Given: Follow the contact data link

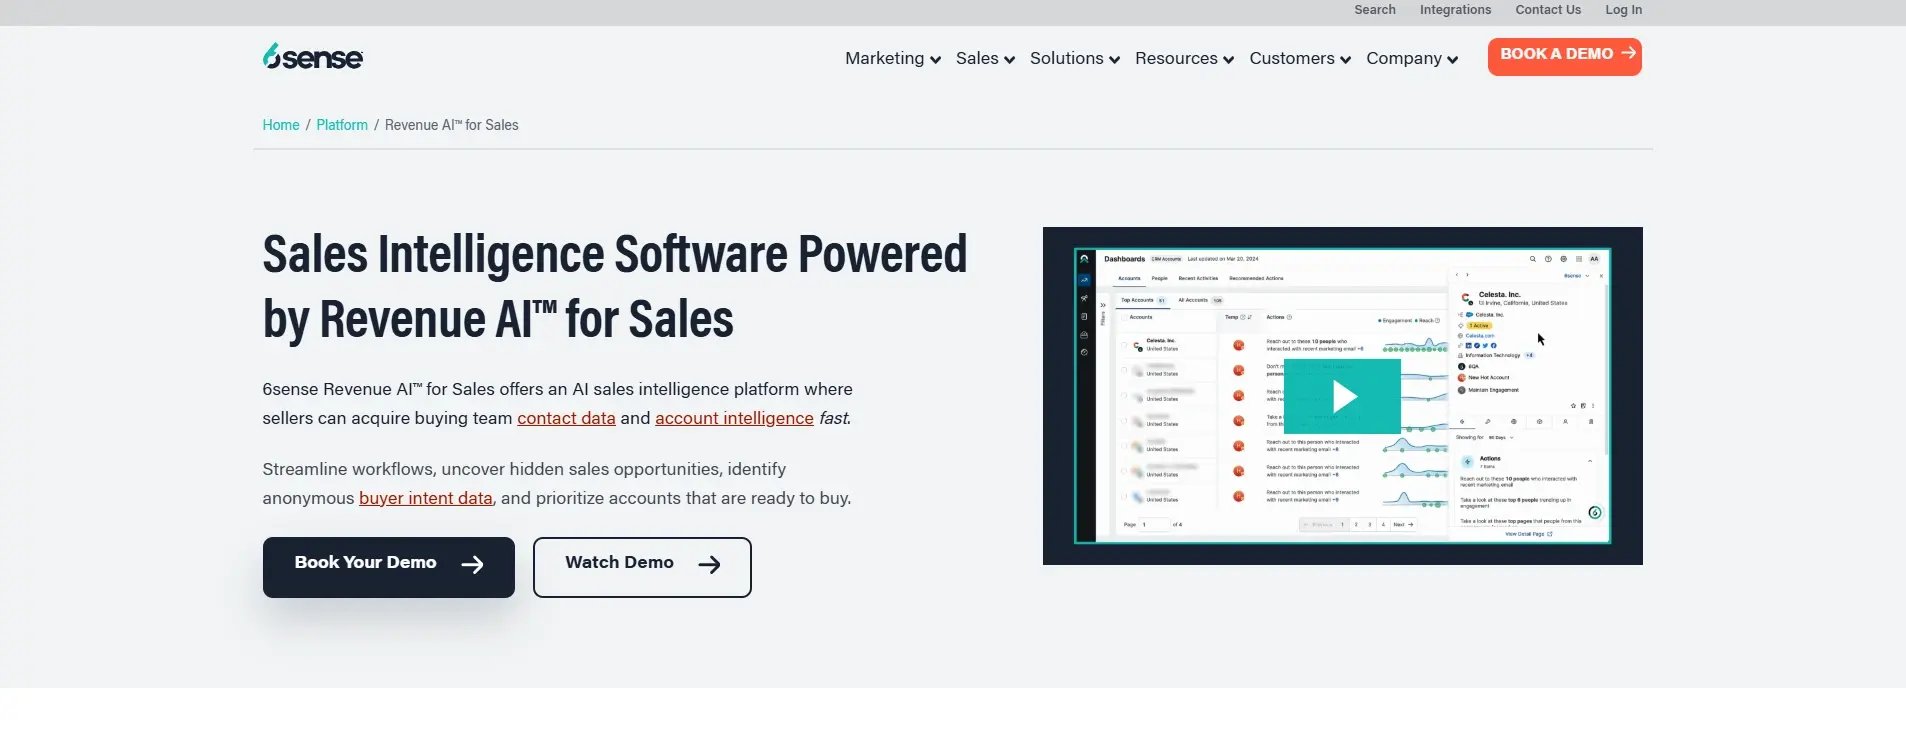Looking at the screenshot, I should (x=566, y=418).
